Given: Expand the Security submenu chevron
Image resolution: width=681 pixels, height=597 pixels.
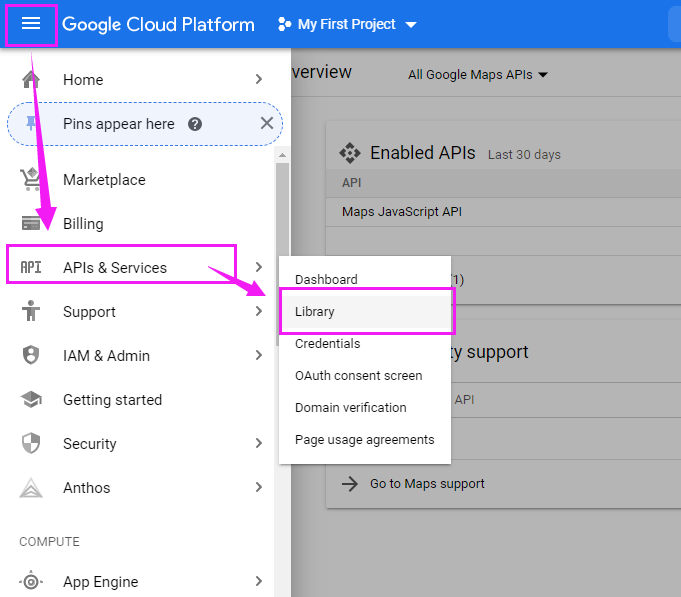Looking at the screenshot, I should 259,443.
